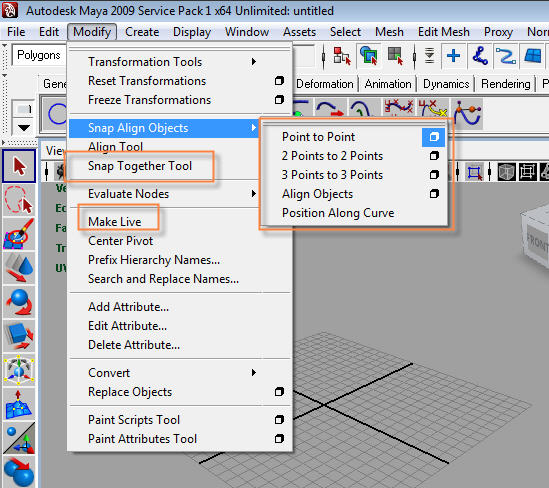Screen dimensions: 549x488
Task: Switch to the Deformation shelf tab
Action: pos(325,84)
